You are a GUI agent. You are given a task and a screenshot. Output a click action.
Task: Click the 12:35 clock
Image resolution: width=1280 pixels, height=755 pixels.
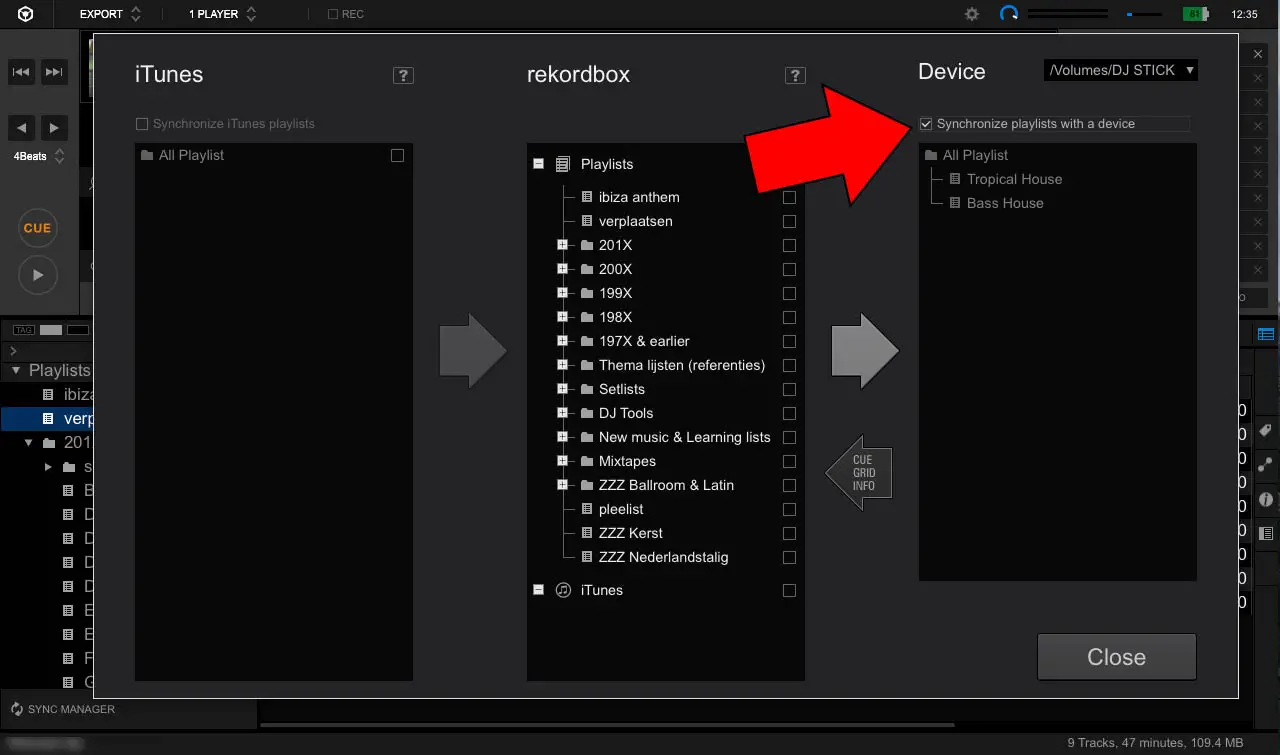coord(1245,14)
